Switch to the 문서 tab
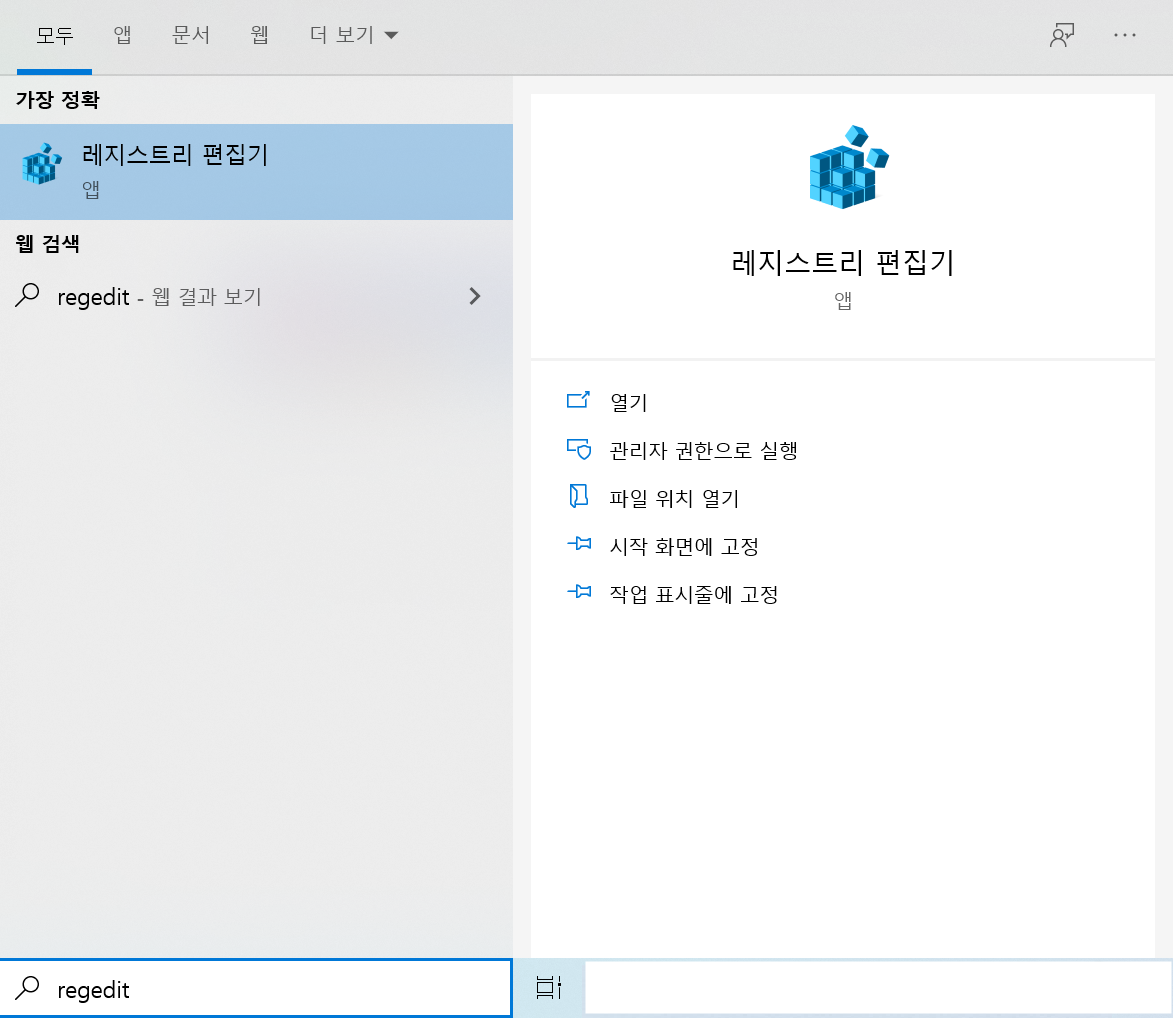The height and width of the screenshot is (1018, 1173). click(x=191, y=35)
